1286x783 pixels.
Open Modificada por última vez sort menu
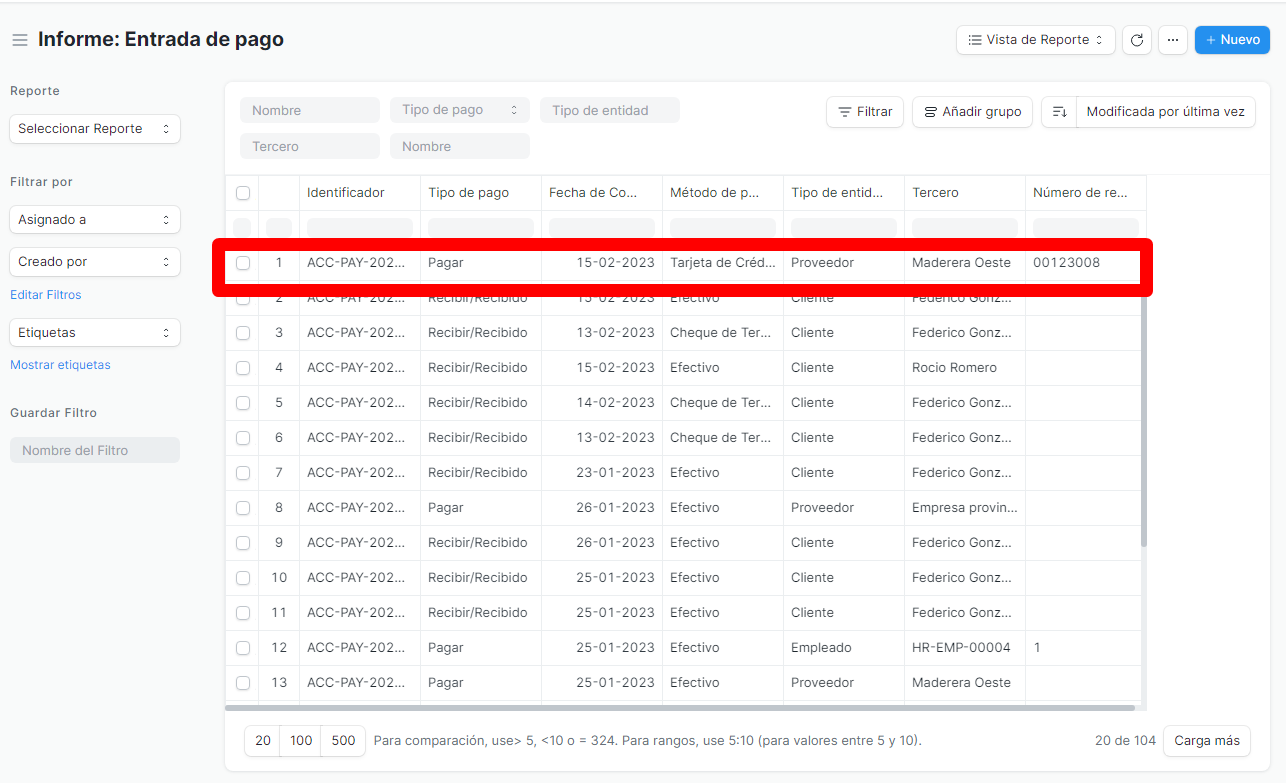click(1165, 112)
